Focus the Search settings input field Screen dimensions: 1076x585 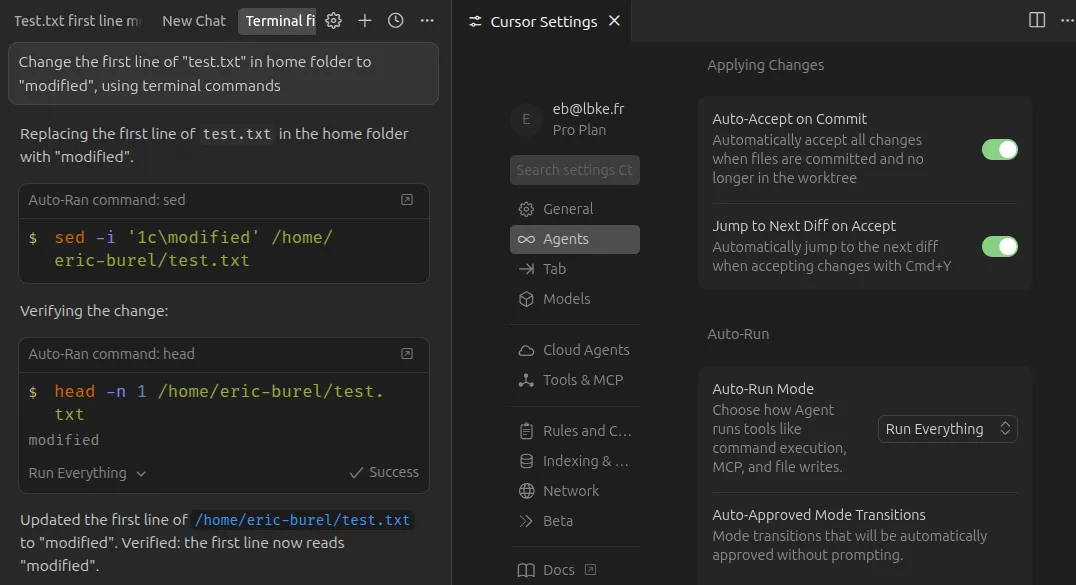574,170
